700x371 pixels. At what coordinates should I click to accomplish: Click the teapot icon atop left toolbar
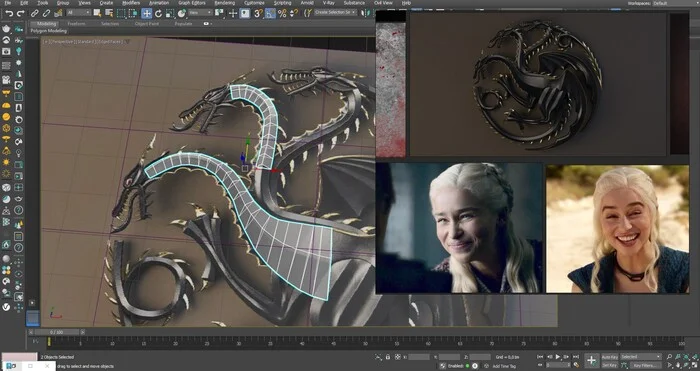click(x=6, y=29)
